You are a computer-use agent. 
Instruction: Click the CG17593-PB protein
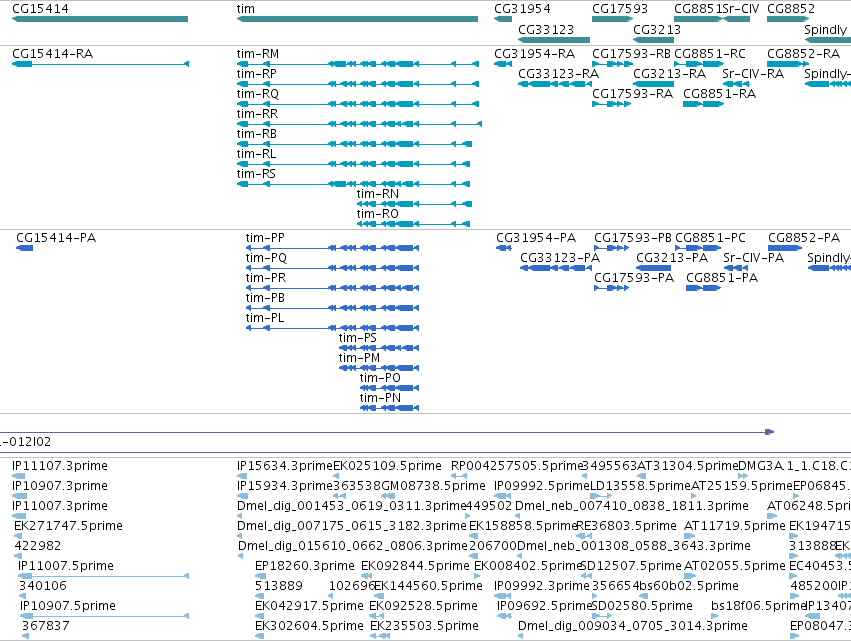coord(612,248)
